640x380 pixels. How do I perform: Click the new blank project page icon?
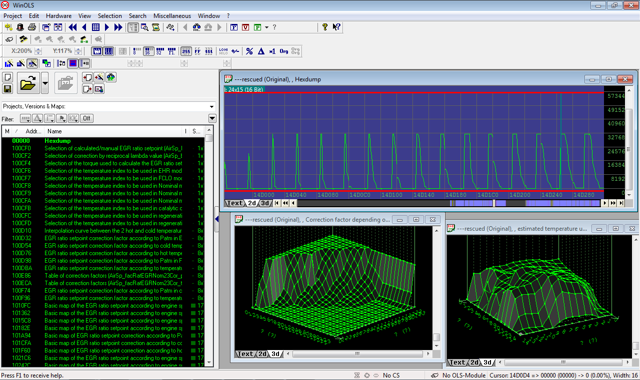7,77
